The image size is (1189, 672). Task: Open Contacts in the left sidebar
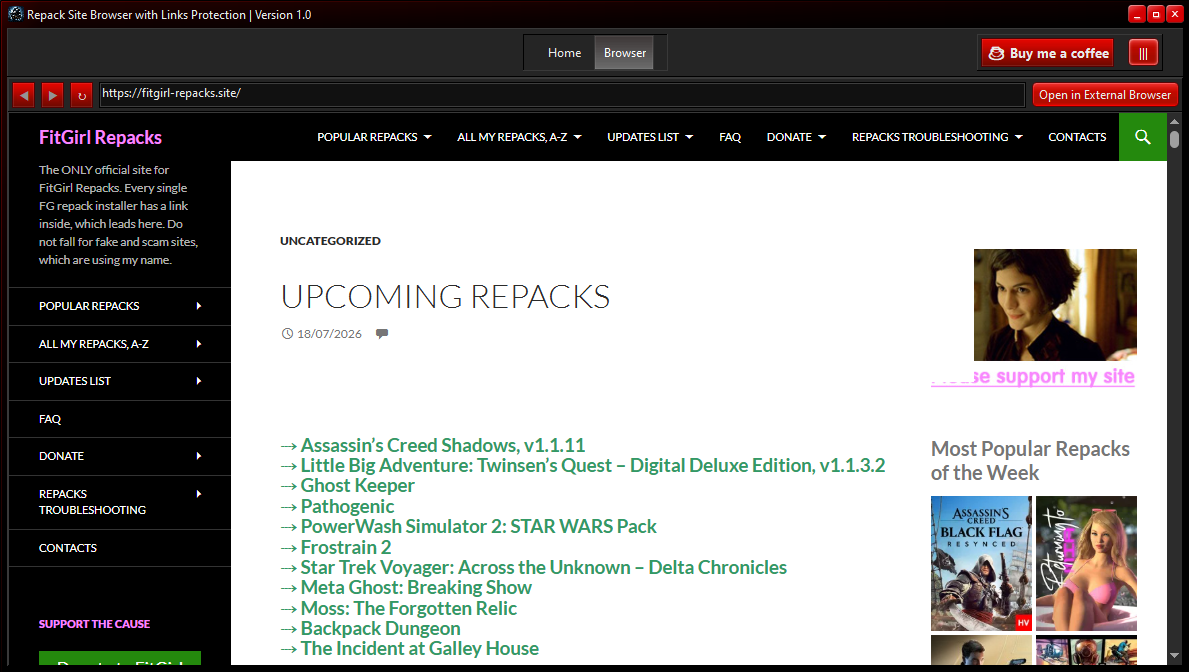coord(67,548)
